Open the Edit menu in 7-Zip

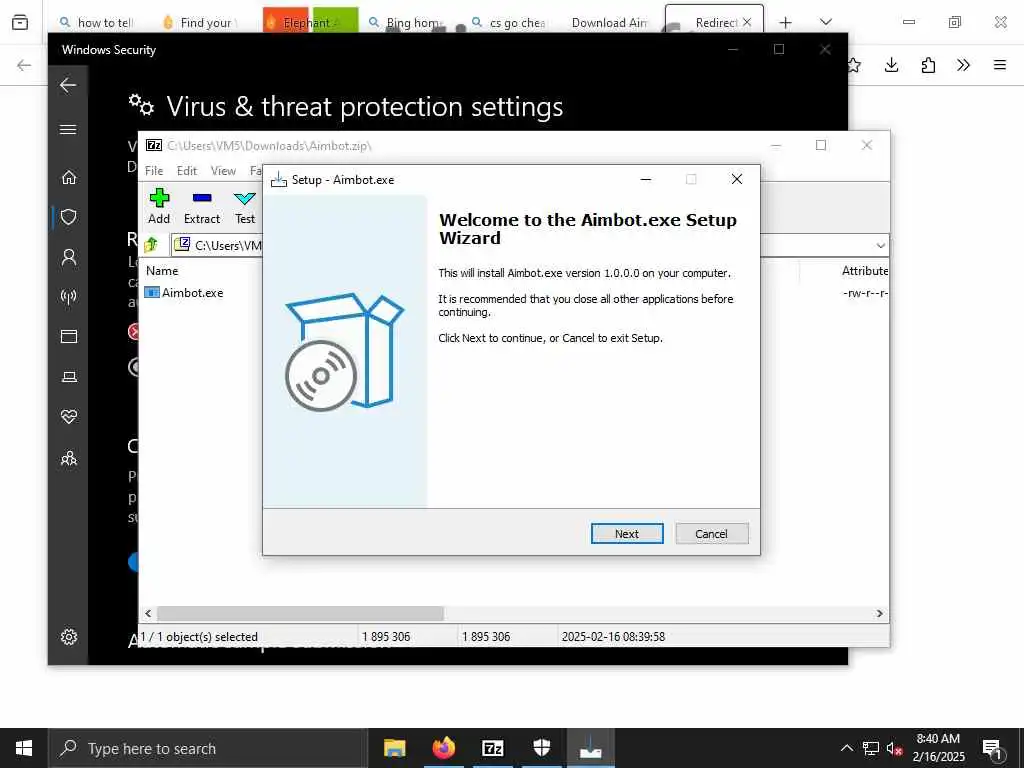(186, 170)
